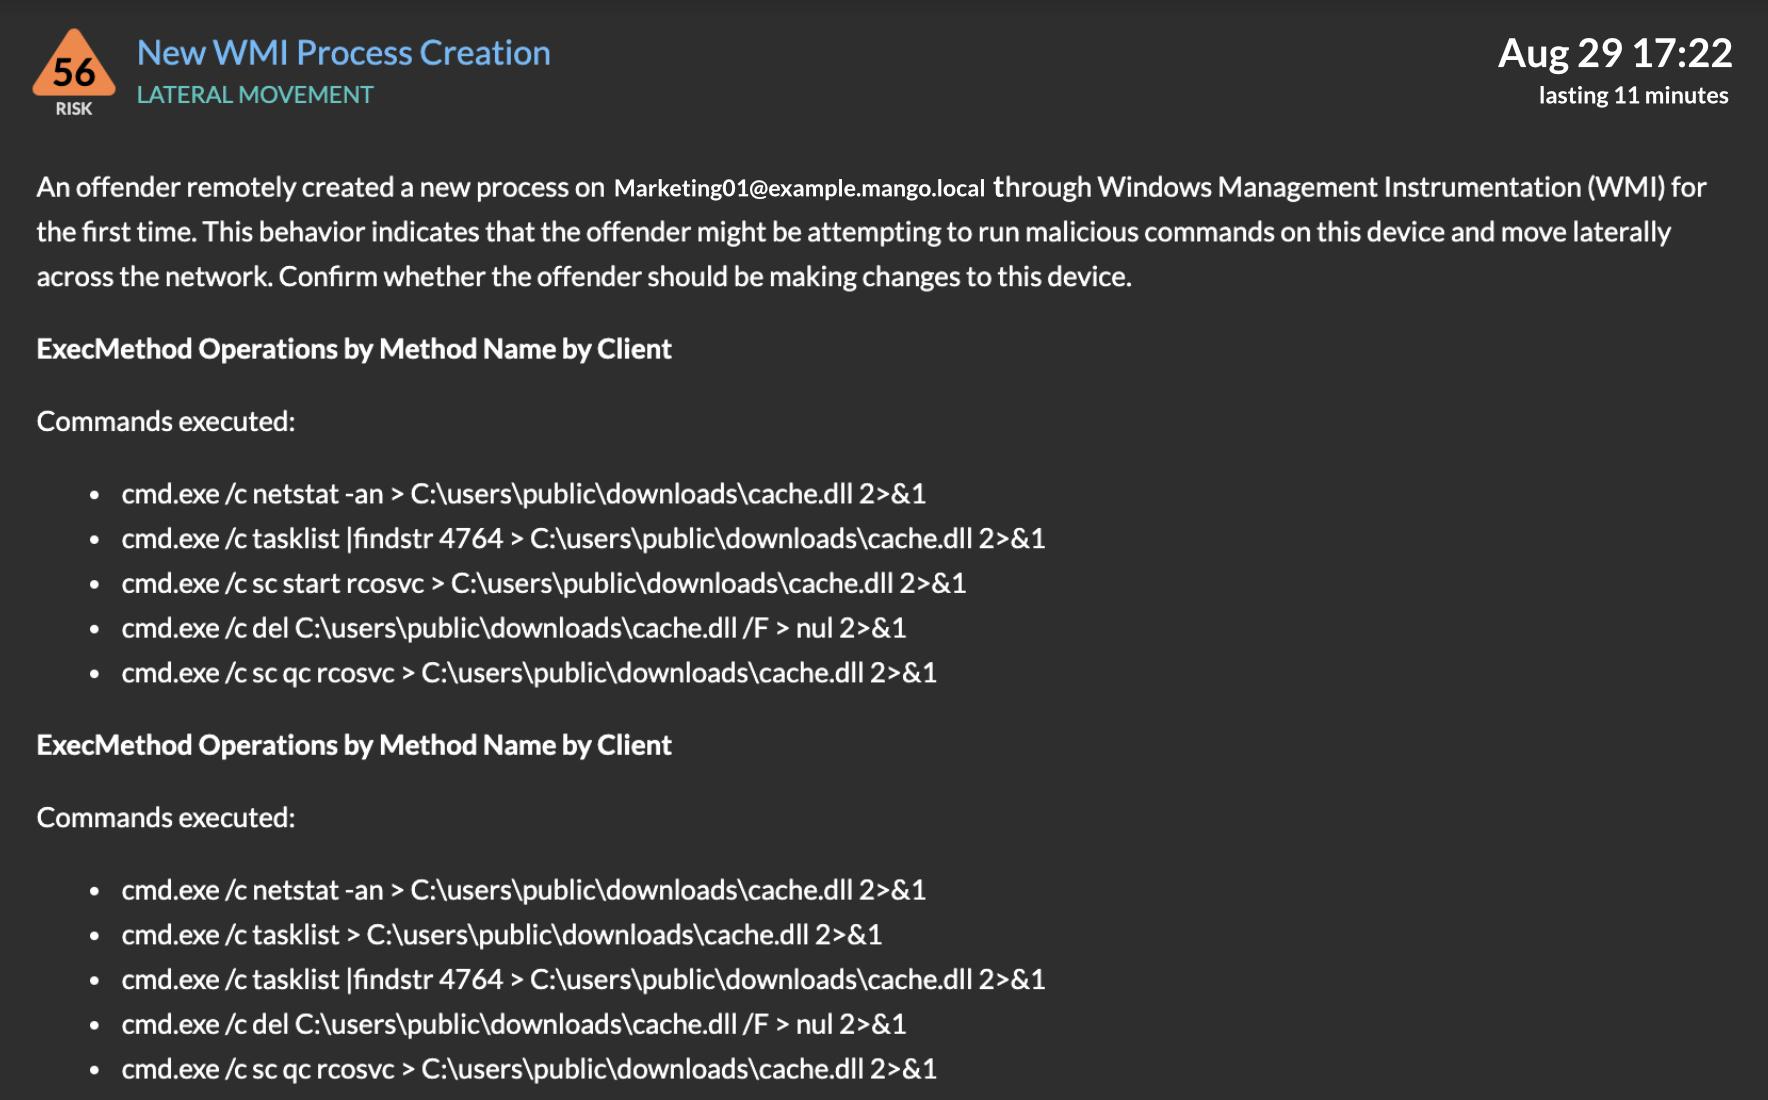This screenshot has height=1100, width=1768.
Task: Click the netstat -an command in first list
Action: pyautogui.click(x=523, y=494)
